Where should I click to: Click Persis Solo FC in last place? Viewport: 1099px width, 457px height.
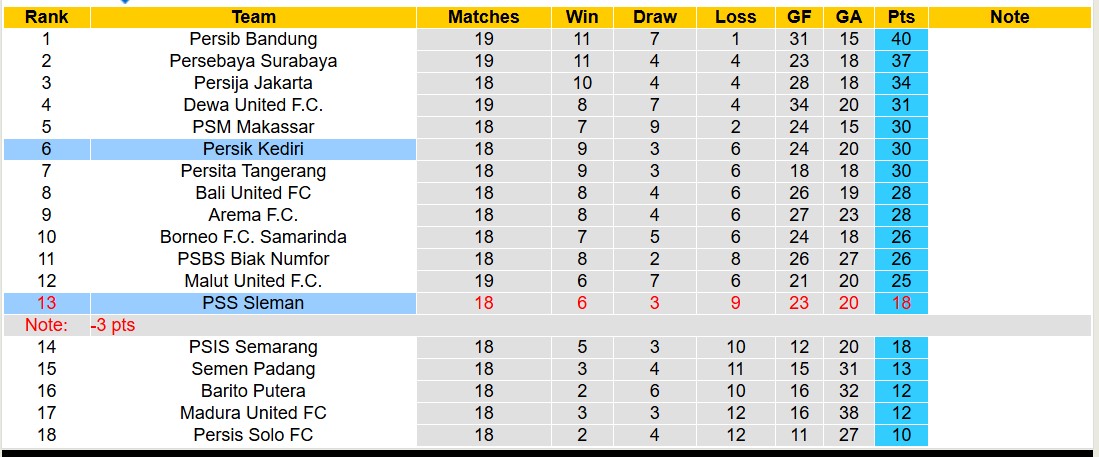[253, 435]
